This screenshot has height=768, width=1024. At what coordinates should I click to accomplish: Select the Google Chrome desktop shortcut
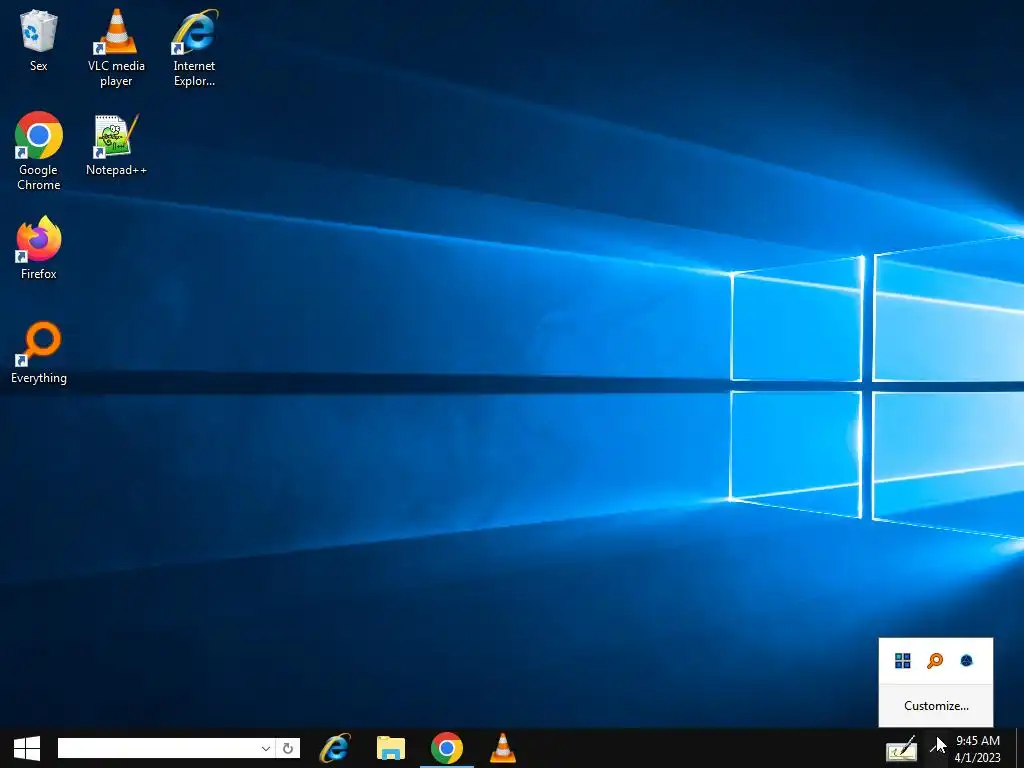coord(39,151)
